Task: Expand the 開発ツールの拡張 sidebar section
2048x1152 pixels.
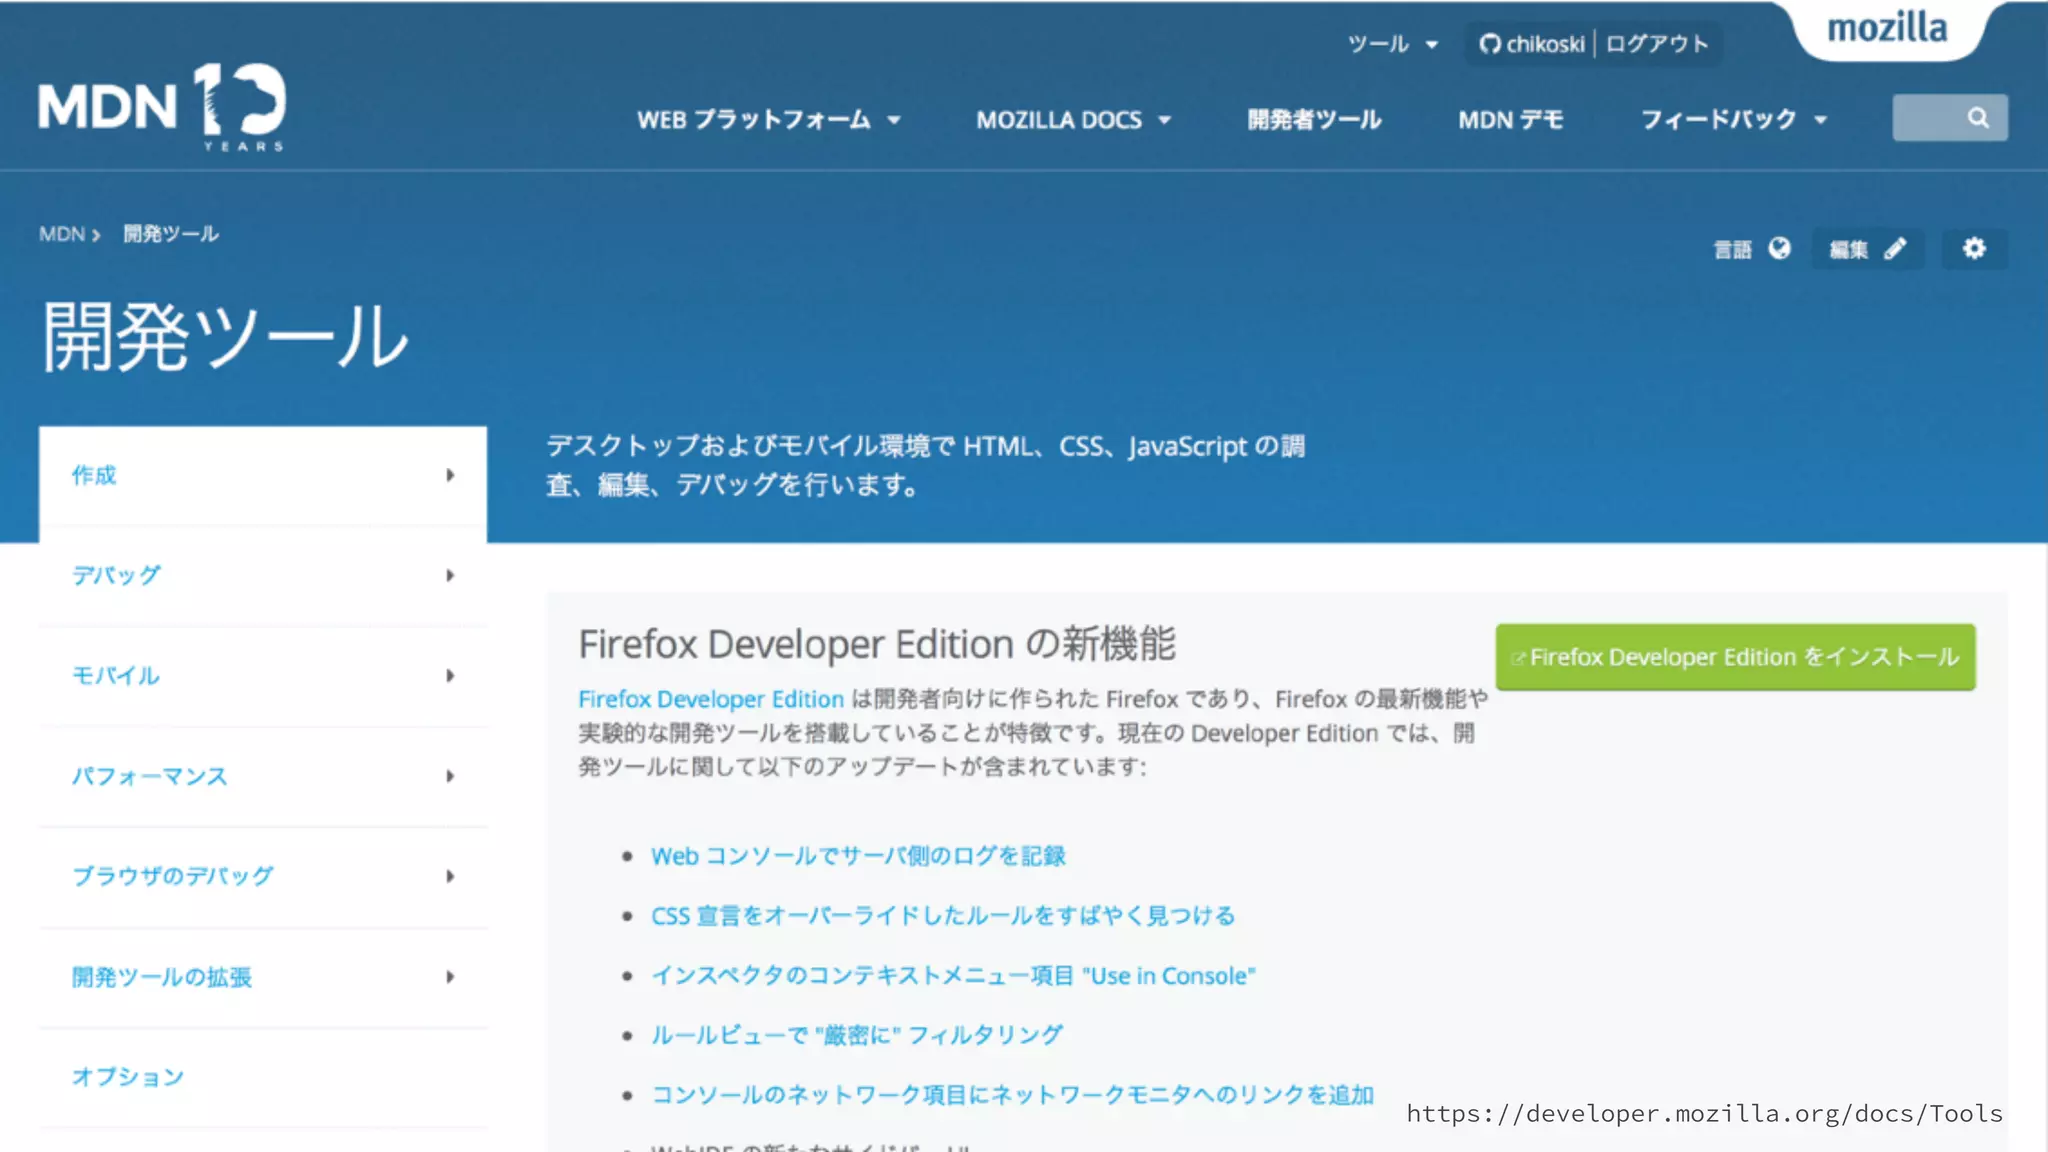Action: [x=263, y=977]
